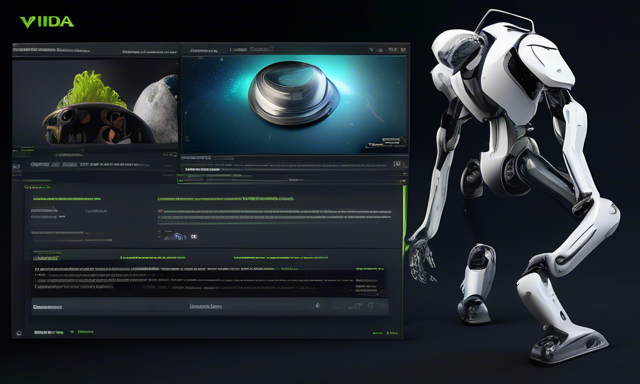
Task: Open the preview showing the bowl with green plant
Action: pyautogui.click(x=96, y=102)
